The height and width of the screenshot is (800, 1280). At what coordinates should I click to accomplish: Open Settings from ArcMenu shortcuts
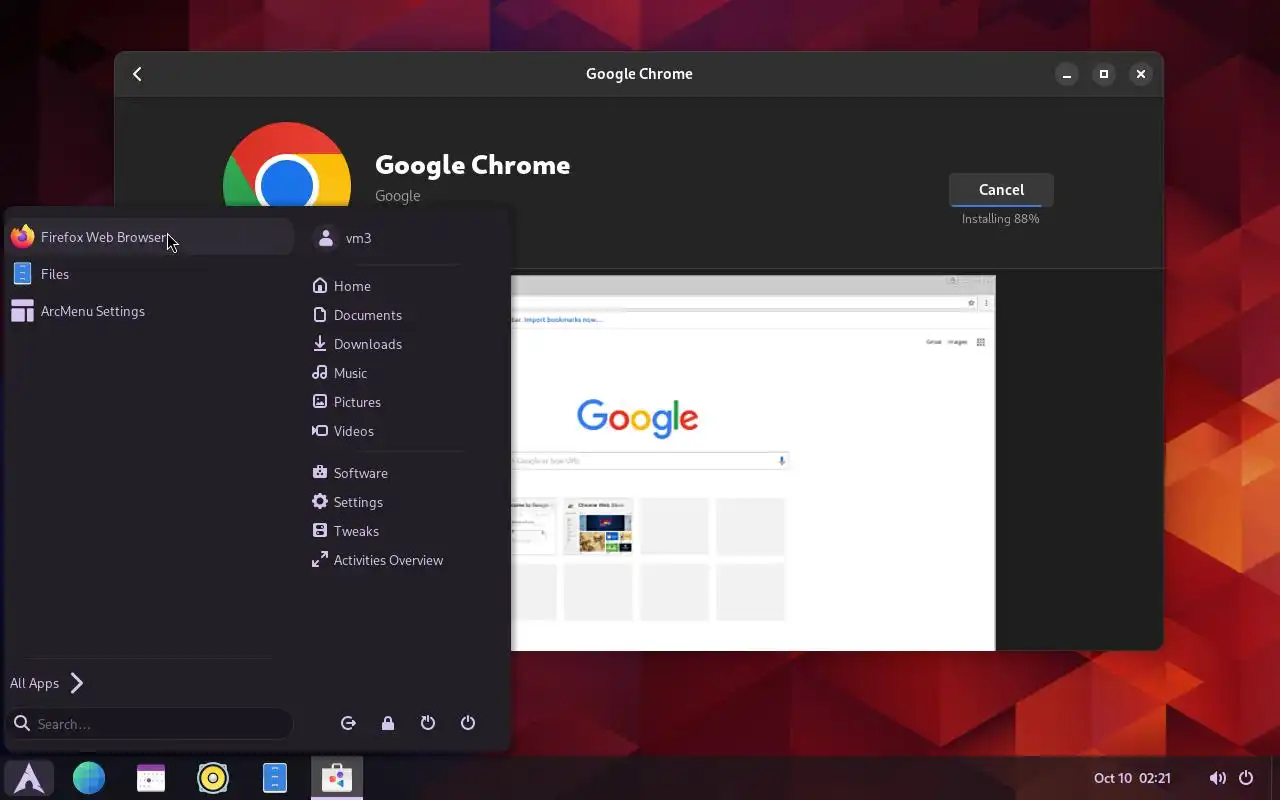(x=348, y=502)
